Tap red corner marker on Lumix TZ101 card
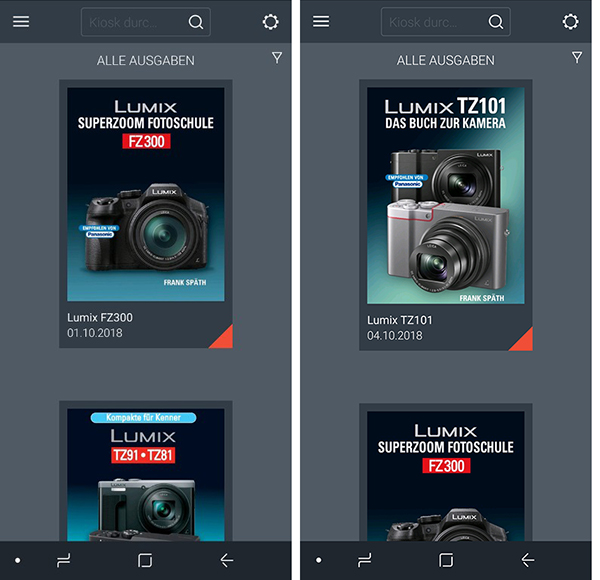The image size is (600, 580). click(524, 342)
